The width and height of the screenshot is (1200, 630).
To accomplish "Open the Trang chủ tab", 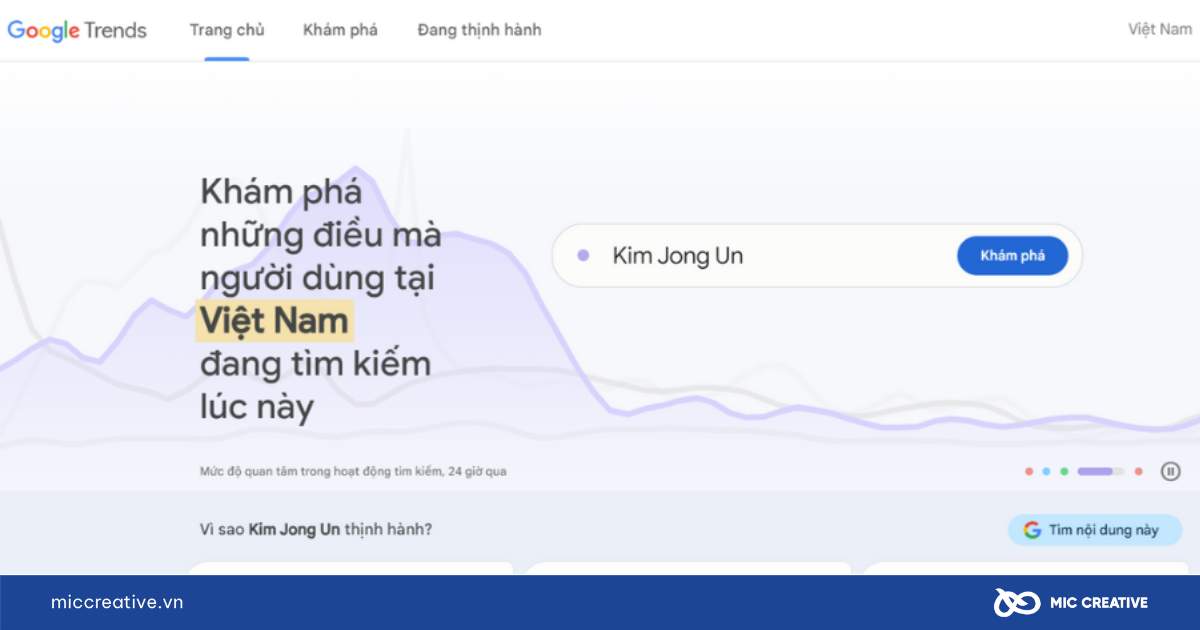I will coord(227,30).
